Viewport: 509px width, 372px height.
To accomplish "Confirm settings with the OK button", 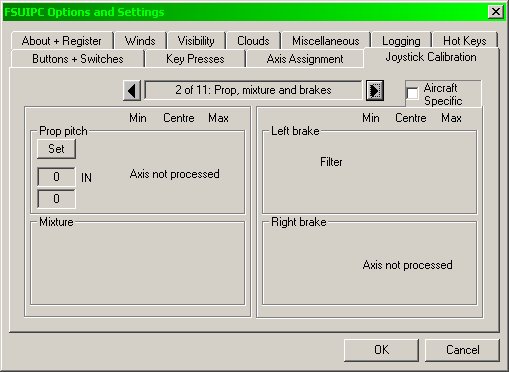I will click(381, 350).
